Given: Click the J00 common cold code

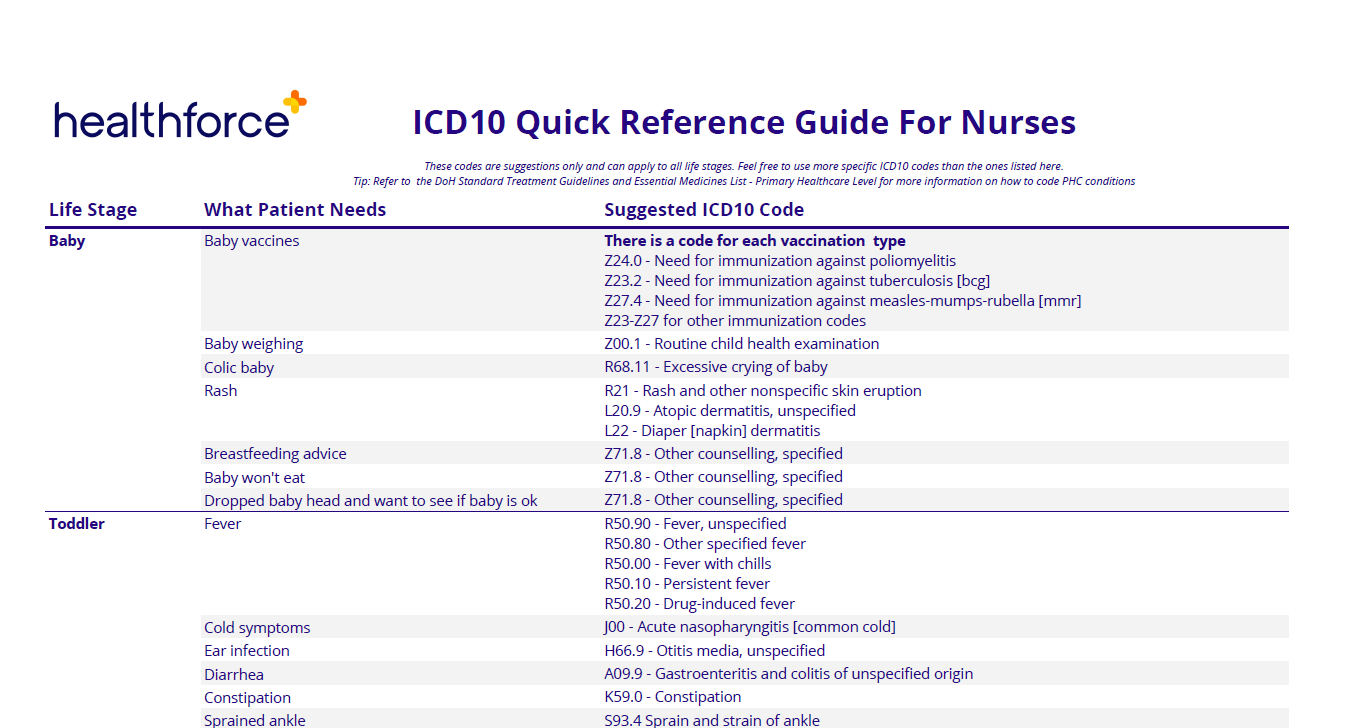Looking at the screenshot, I should click(746, 626).
